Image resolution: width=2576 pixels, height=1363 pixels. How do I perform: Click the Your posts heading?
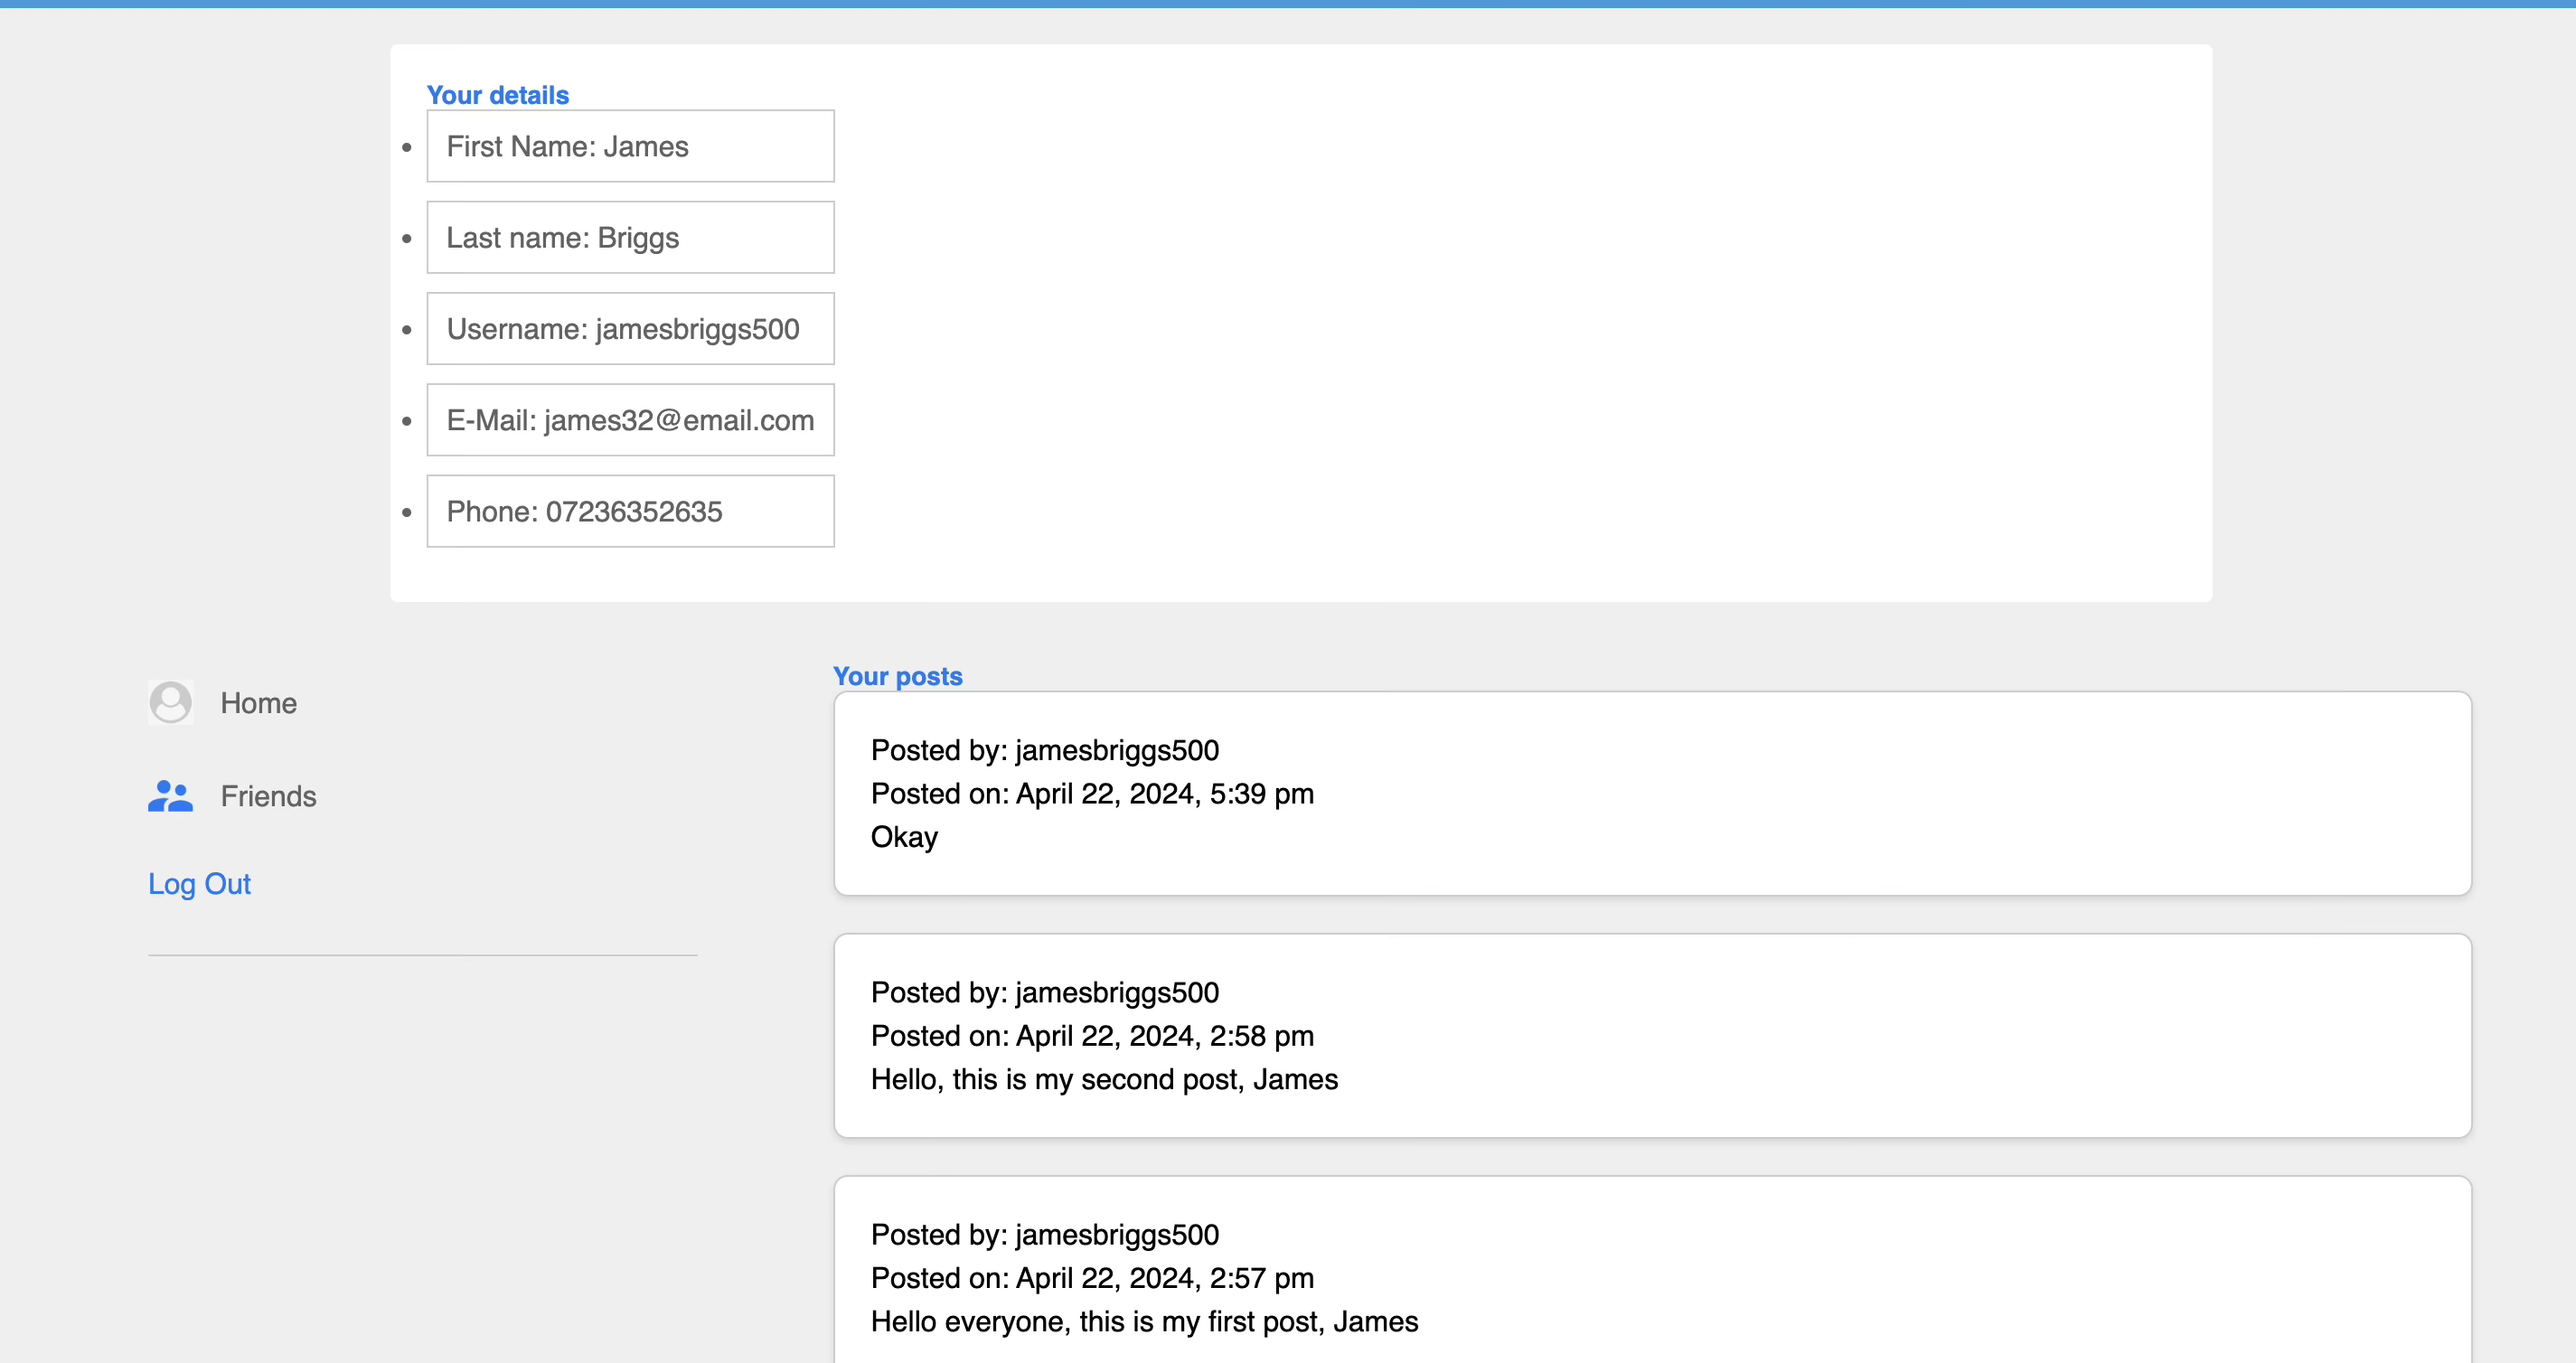(x=897, y=676)
